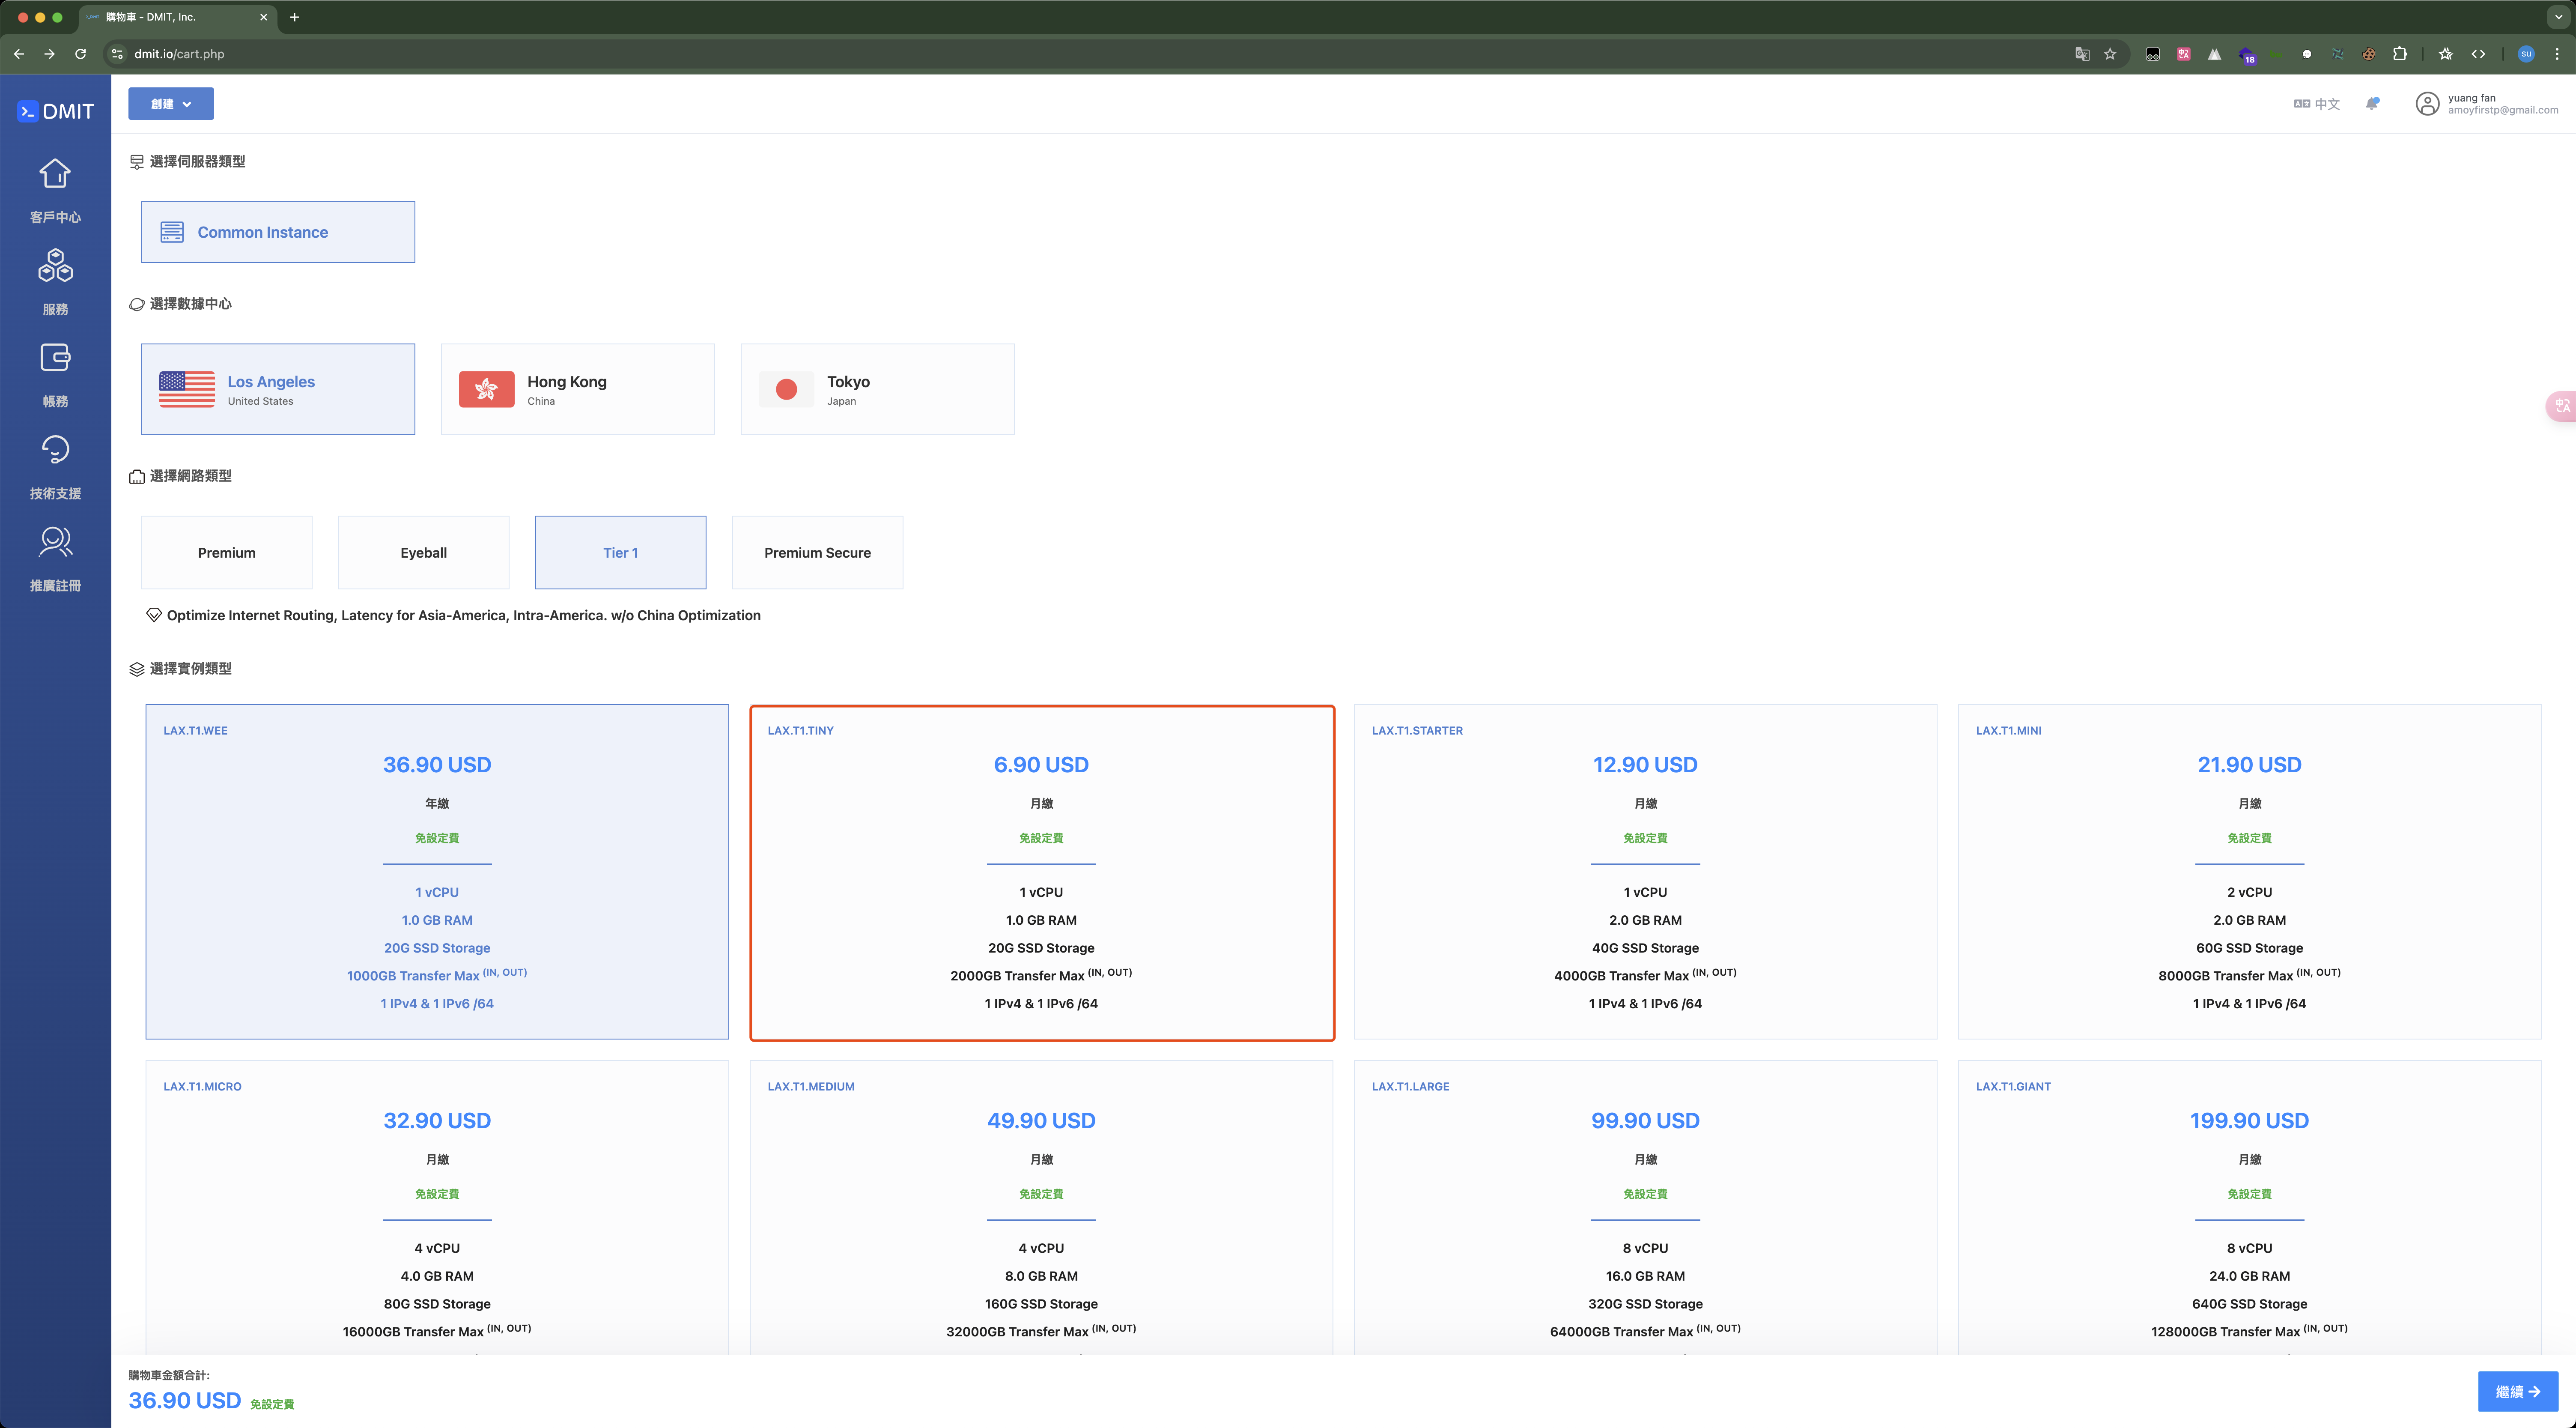Choose the Premium network type
This screenshot has height=1428, width=2576.
pyautogui.click(x=227, y=553)
